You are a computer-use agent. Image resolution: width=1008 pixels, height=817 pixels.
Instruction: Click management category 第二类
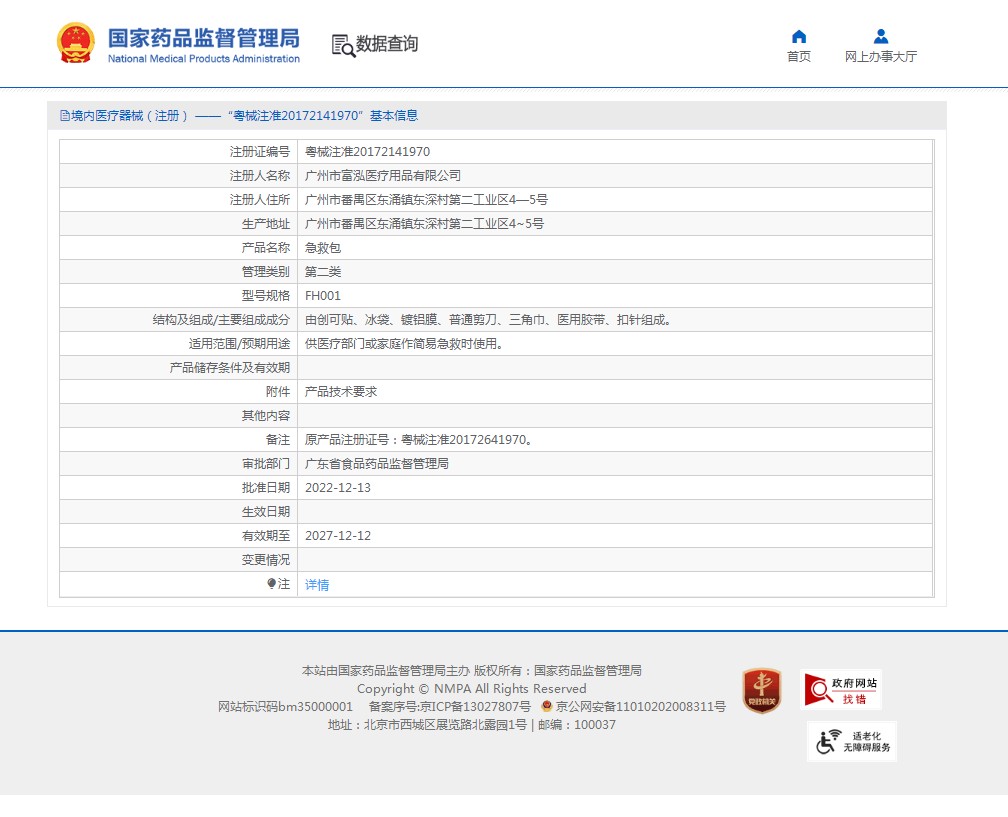point(323,272)
